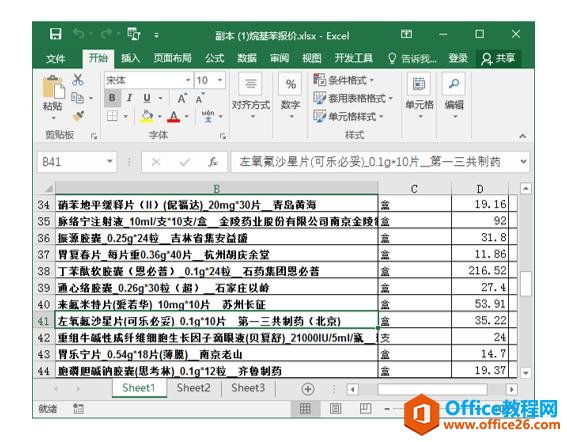Image resolution: width=567 pixels, height=442 pixels.
Task: Open 单元格样式 cell styles
Action: 348,116
